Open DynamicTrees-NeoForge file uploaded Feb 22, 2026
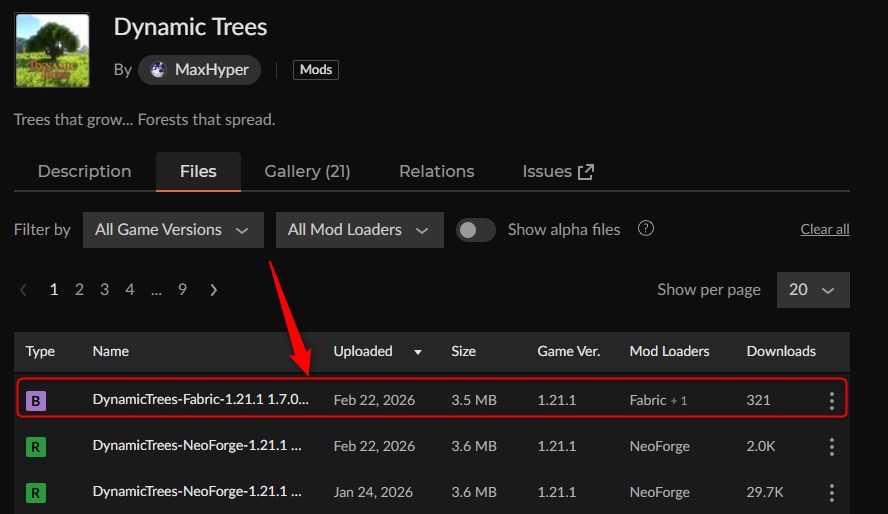 [197, 446]
